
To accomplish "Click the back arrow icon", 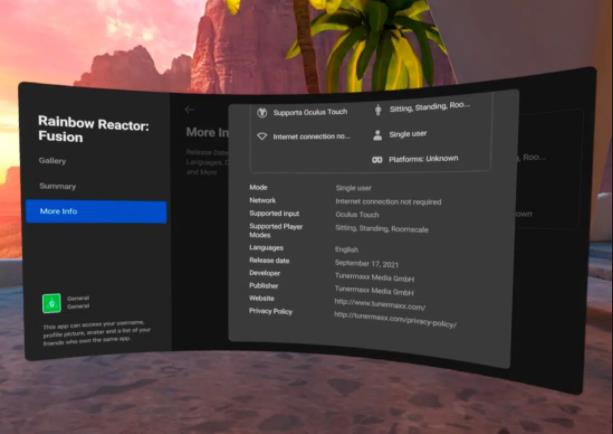I will [x=190, y=109].
